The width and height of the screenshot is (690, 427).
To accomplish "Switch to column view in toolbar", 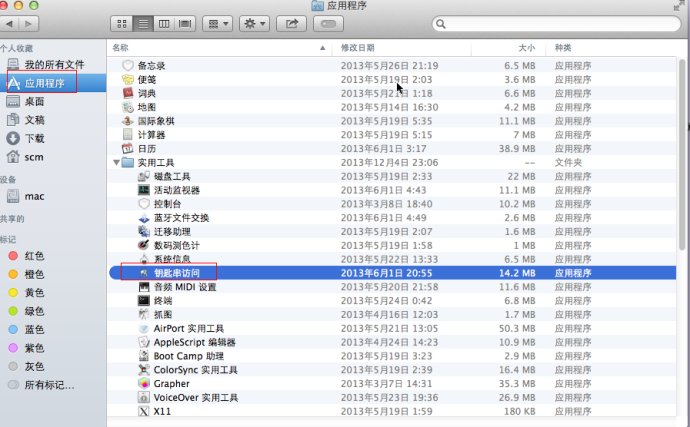I will 164,24.
